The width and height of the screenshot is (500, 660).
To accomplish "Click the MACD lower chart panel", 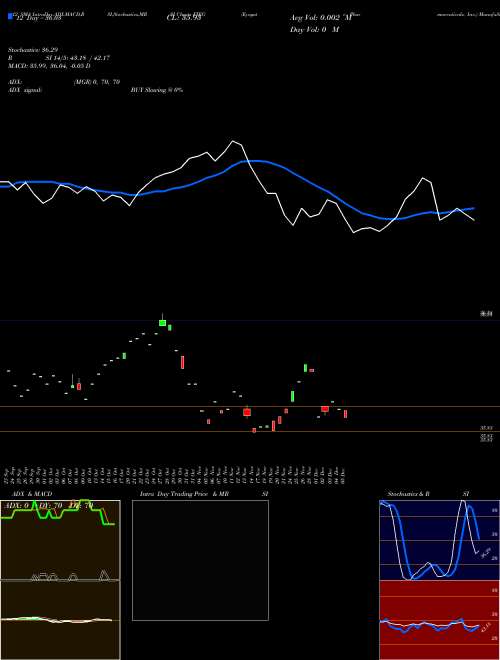I will (60, 620).
